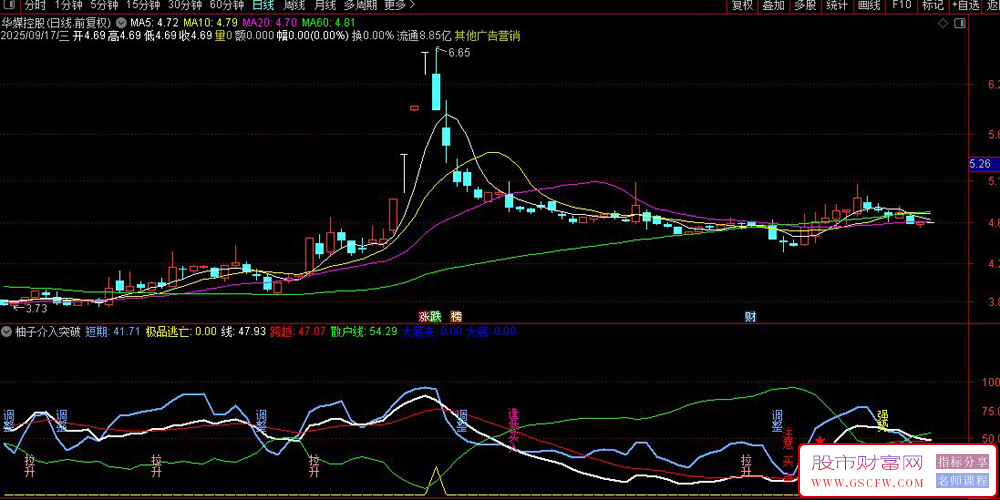
Task: Click the 标记 mark button
Action: [x=932, y=6]
